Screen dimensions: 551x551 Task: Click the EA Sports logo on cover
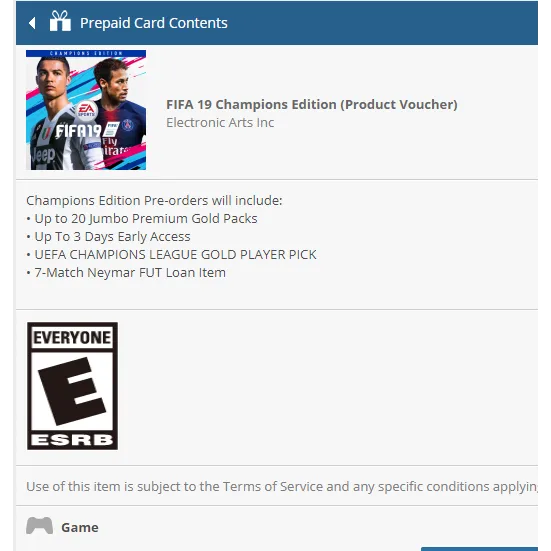(x=86, y=110)
